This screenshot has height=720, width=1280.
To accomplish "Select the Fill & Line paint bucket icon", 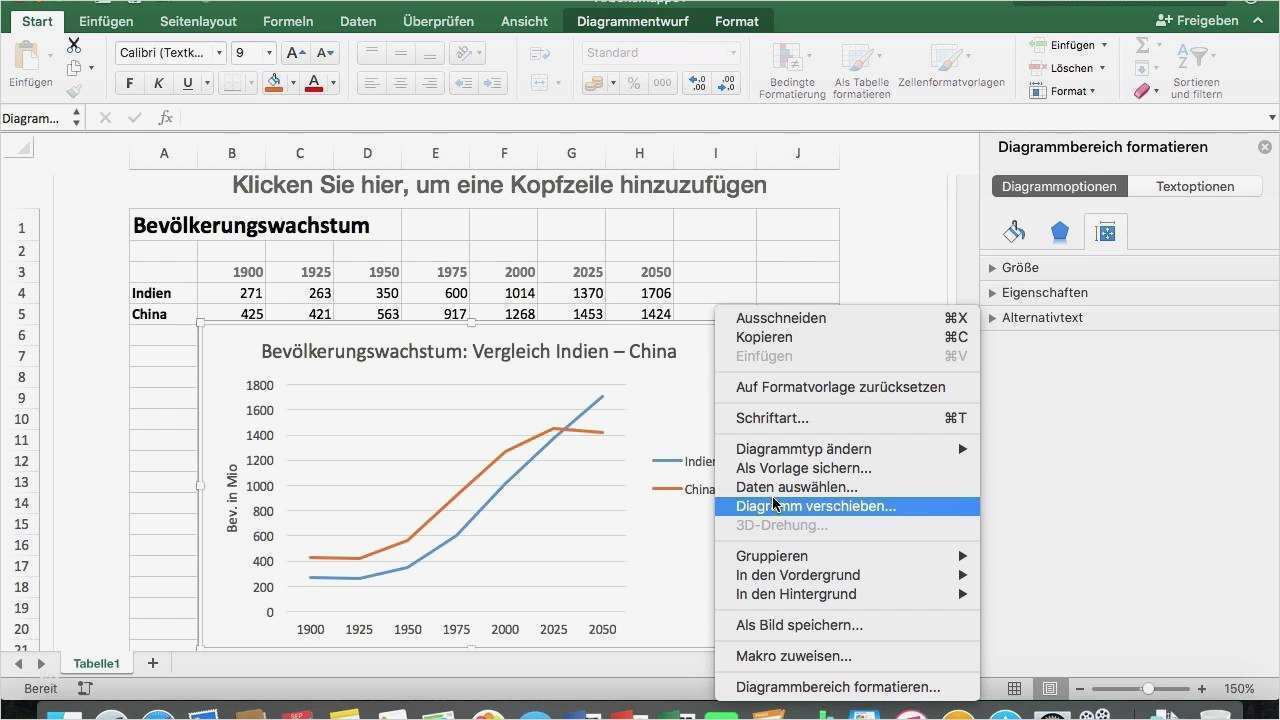I will pyautogui.click(x=1014, y=232).
